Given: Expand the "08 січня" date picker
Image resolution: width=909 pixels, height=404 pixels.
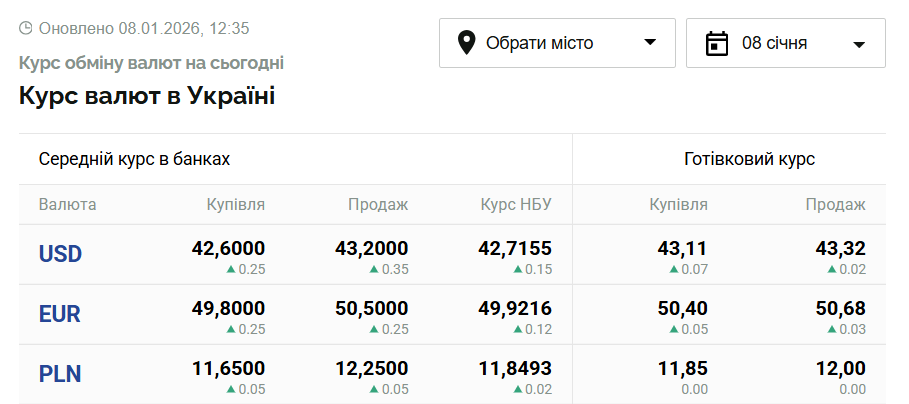Looking at the screenshot, I should 785,43.
